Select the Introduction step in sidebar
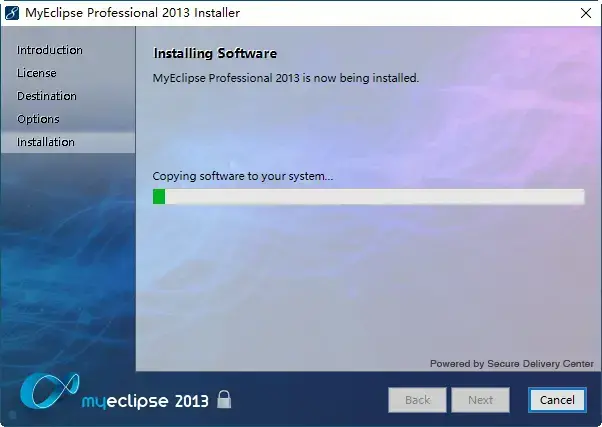The height and width of the screenshot is (427, 602). tap(50, 50)
